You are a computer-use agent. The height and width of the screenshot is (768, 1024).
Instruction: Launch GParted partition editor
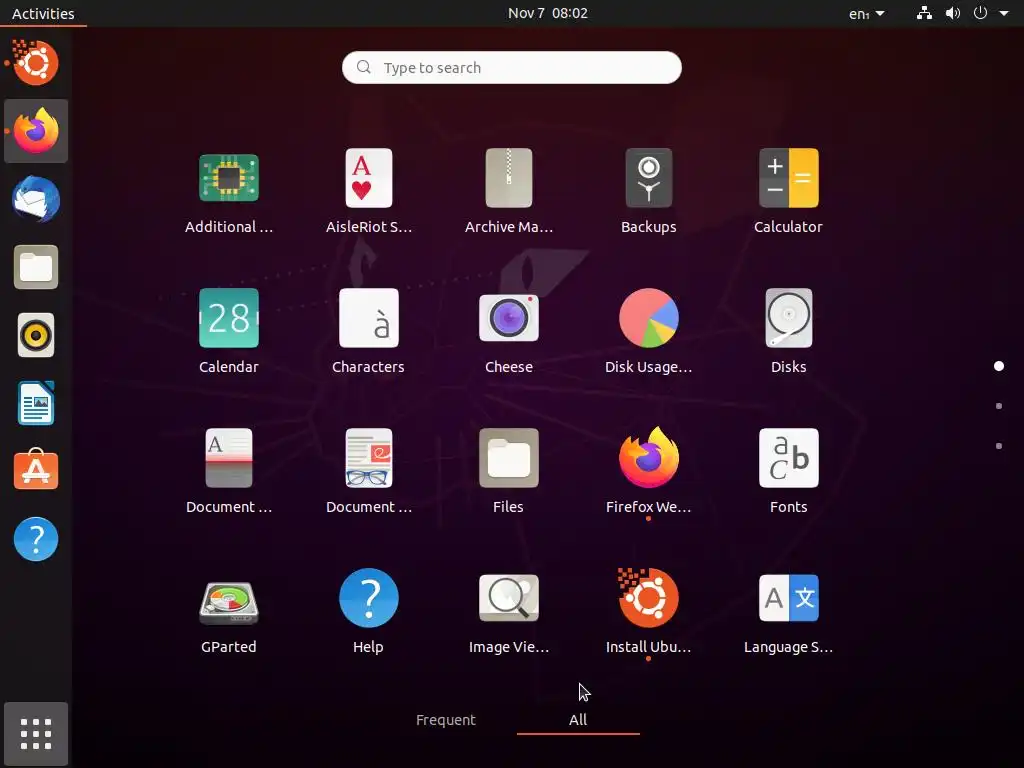click(x=229, y=602)
